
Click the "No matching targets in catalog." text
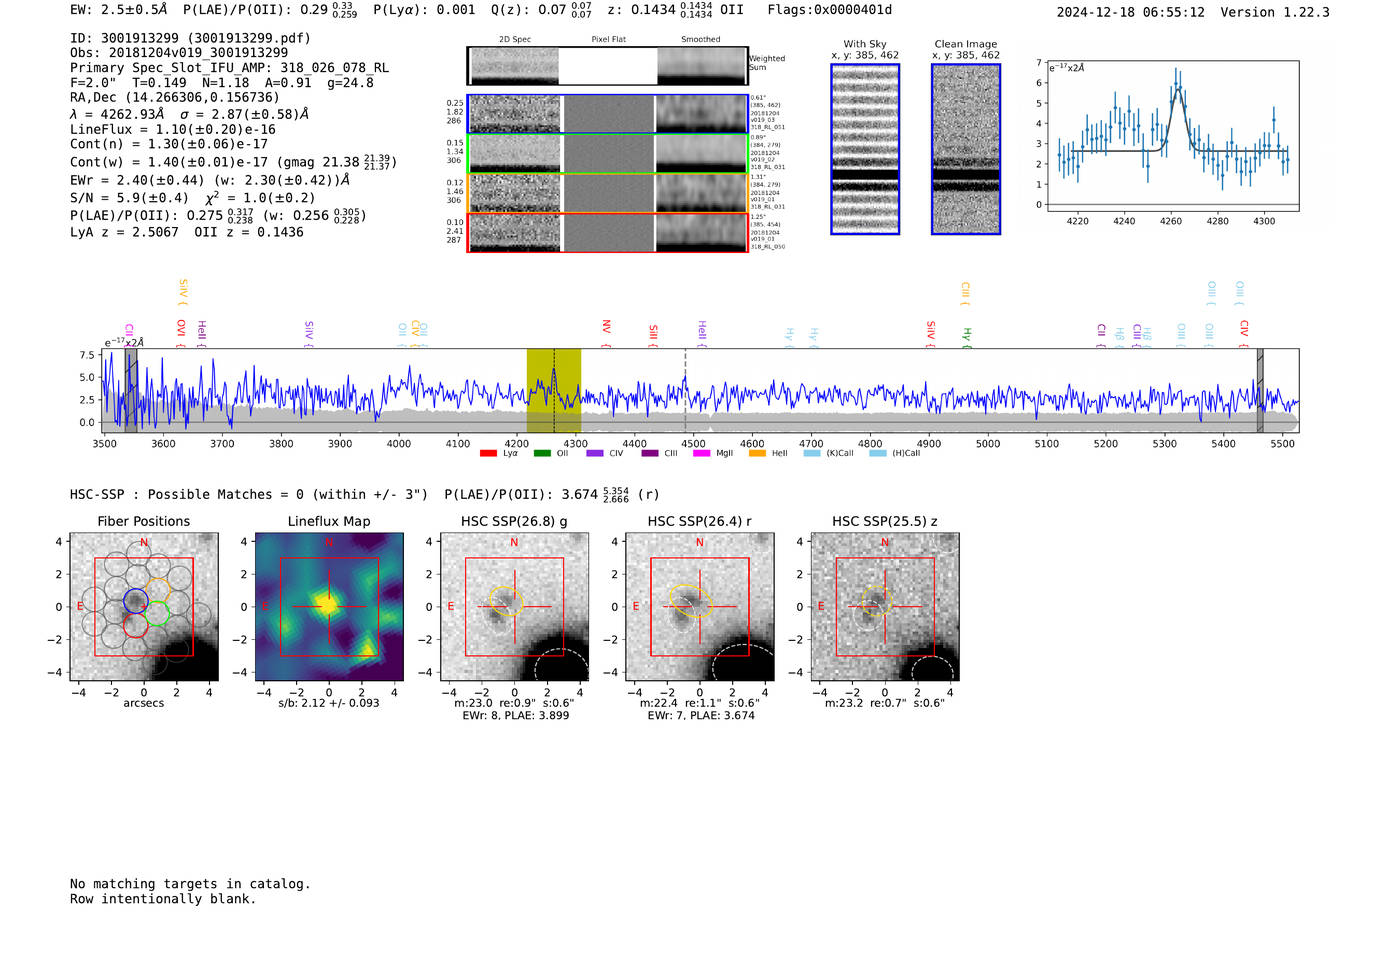click(190, 884)
